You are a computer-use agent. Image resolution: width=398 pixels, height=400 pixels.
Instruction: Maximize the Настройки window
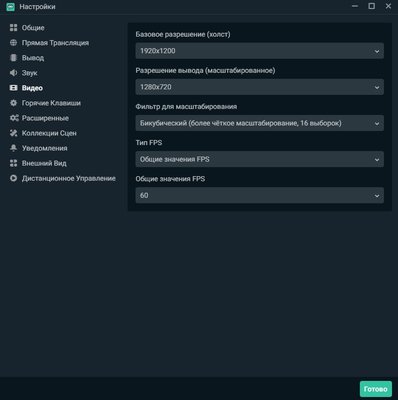pyautogui.click(x=371, y=6)
